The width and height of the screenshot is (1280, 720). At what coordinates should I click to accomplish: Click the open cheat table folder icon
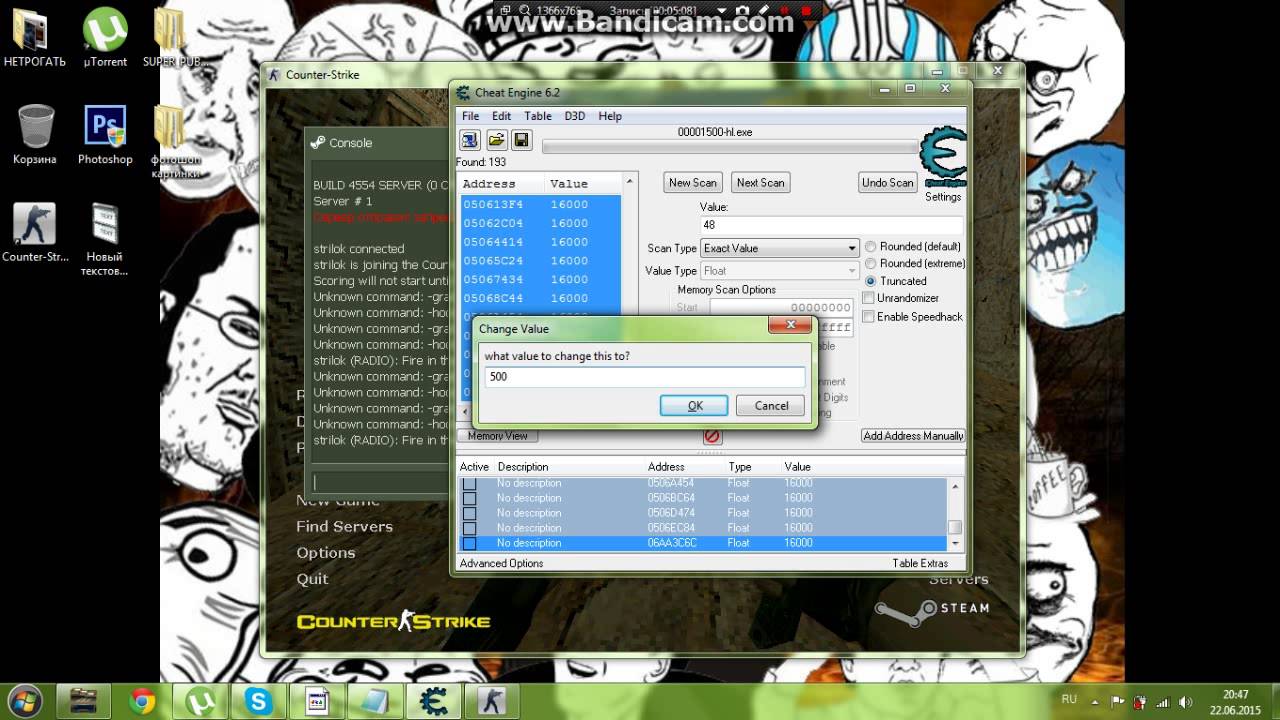tap(496, 140)
